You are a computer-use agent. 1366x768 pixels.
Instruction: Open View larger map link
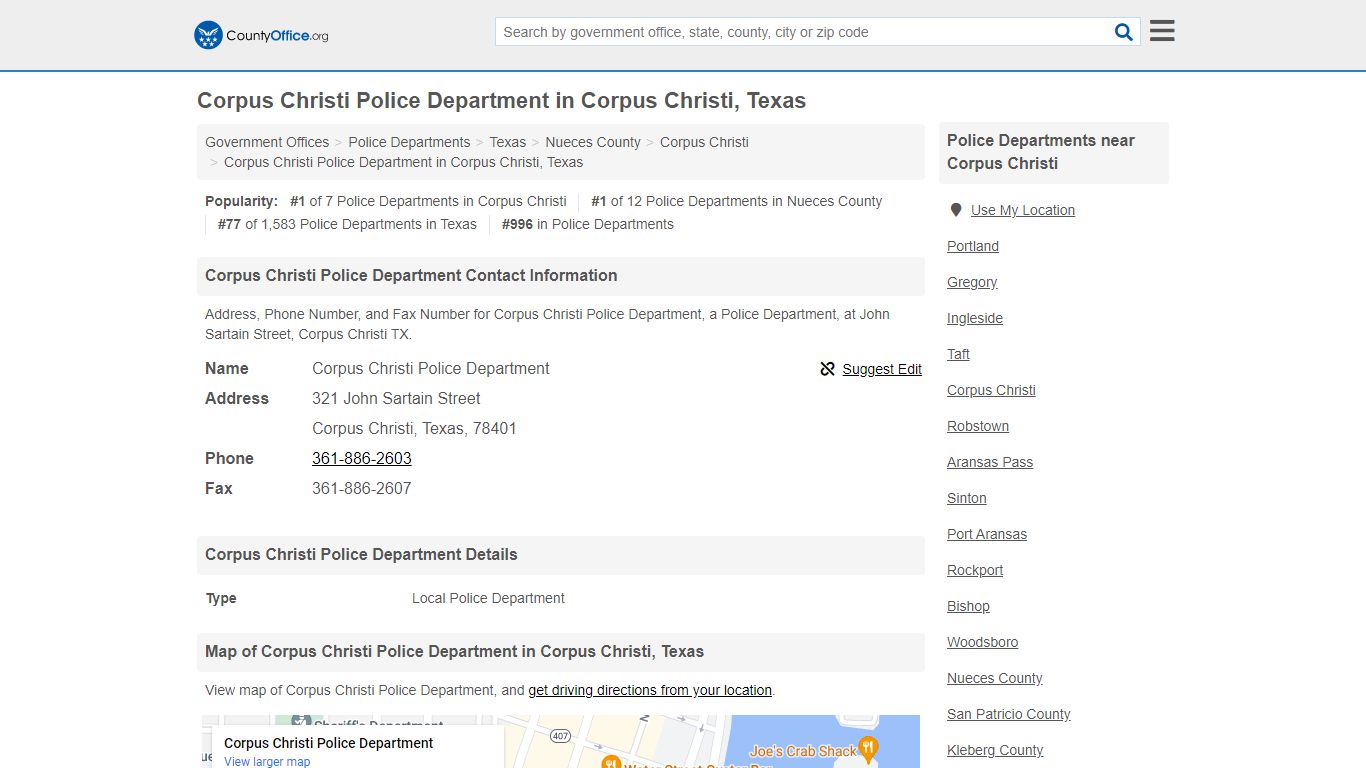point(267,761)
